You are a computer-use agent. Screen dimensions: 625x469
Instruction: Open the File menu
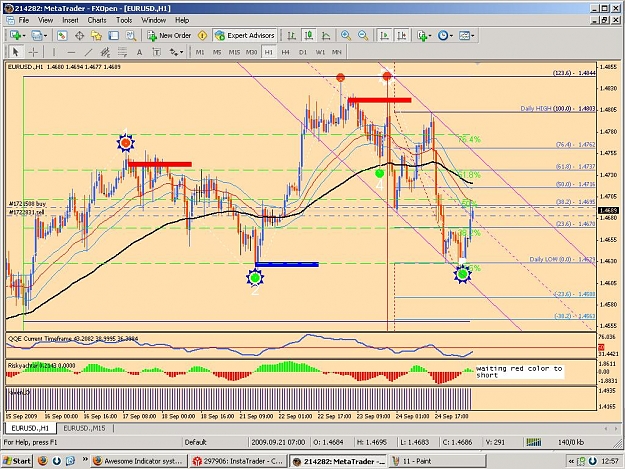24,20
